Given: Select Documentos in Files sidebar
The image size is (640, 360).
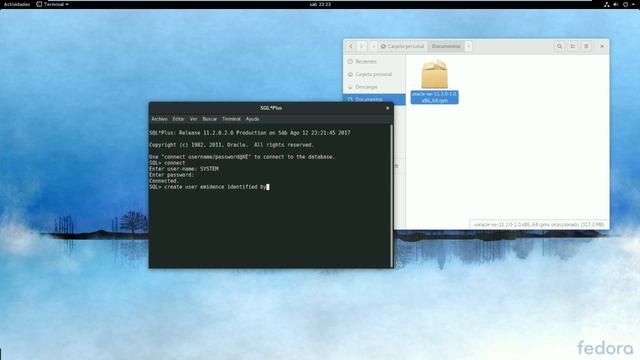Looking at the screenshot, I should pyautogui.click(x=374, y=99).
